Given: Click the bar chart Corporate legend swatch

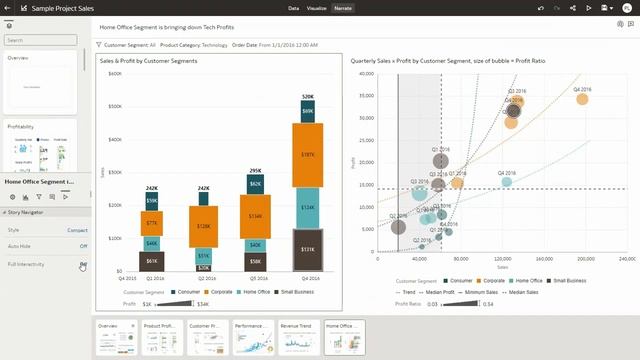Looking at the screenshot, I should click(206, 292).
